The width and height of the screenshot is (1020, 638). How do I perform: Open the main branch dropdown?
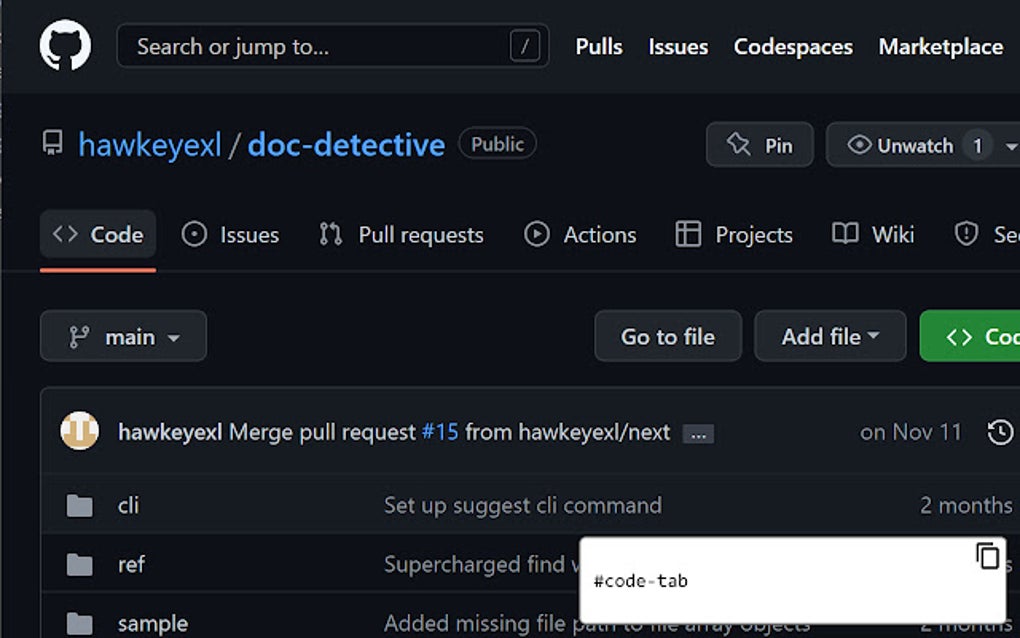[123, 336]
